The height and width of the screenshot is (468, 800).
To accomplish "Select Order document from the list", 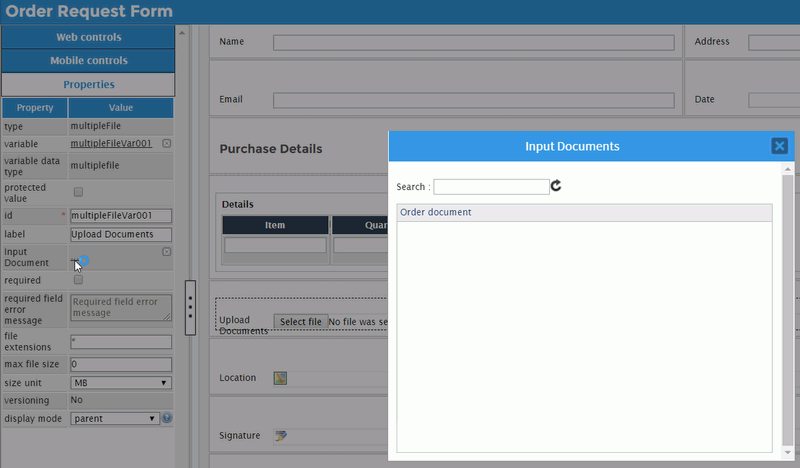I will 436,212.
